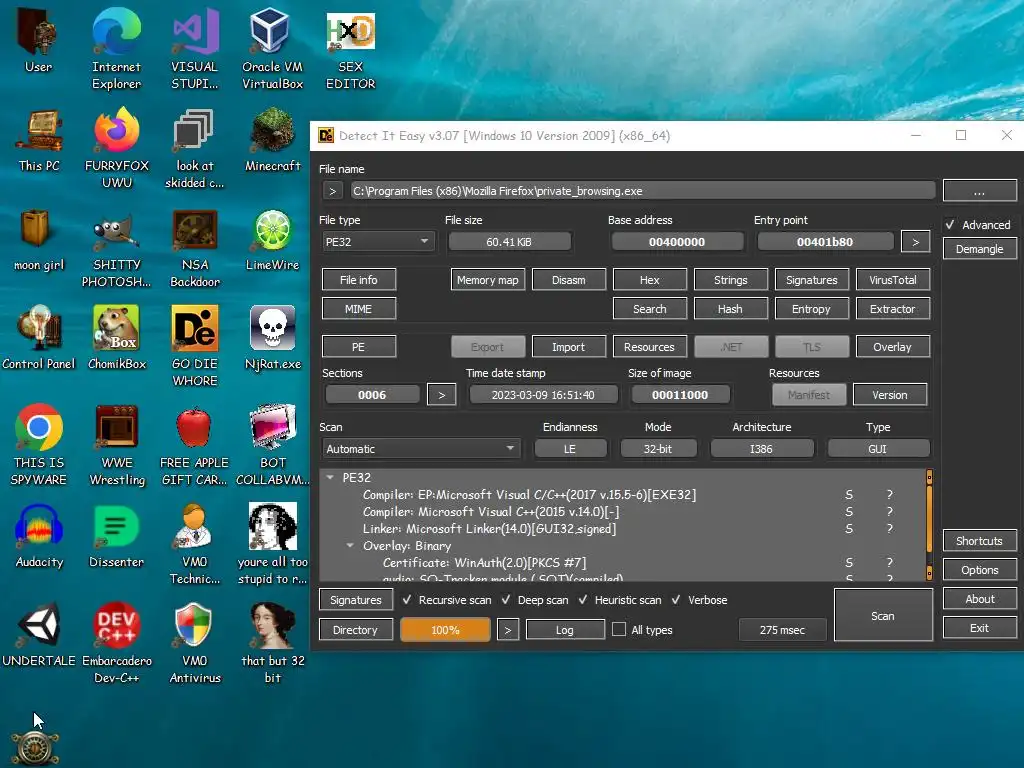This screenshot has height=768, width=1024.
Task: Open the Hex viewer
Action: (649, 280)
